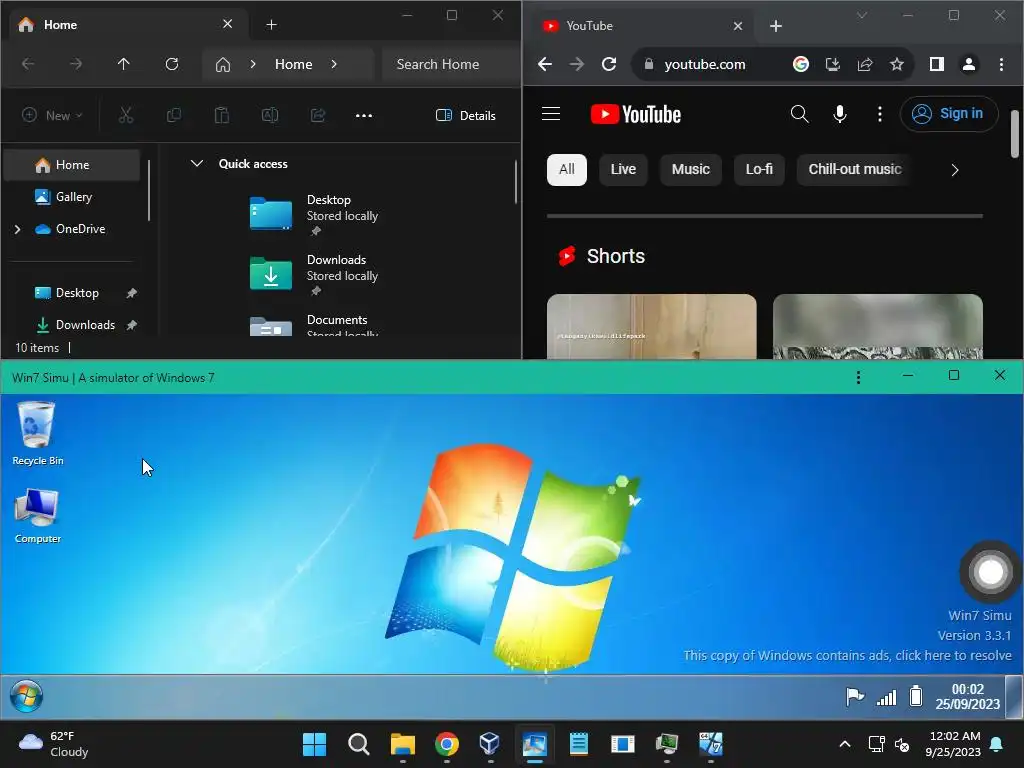Open Computer icon on Win7 Simu desktop
The height and width of the screenshot is (768, 1024).
(x=37, y=515)
